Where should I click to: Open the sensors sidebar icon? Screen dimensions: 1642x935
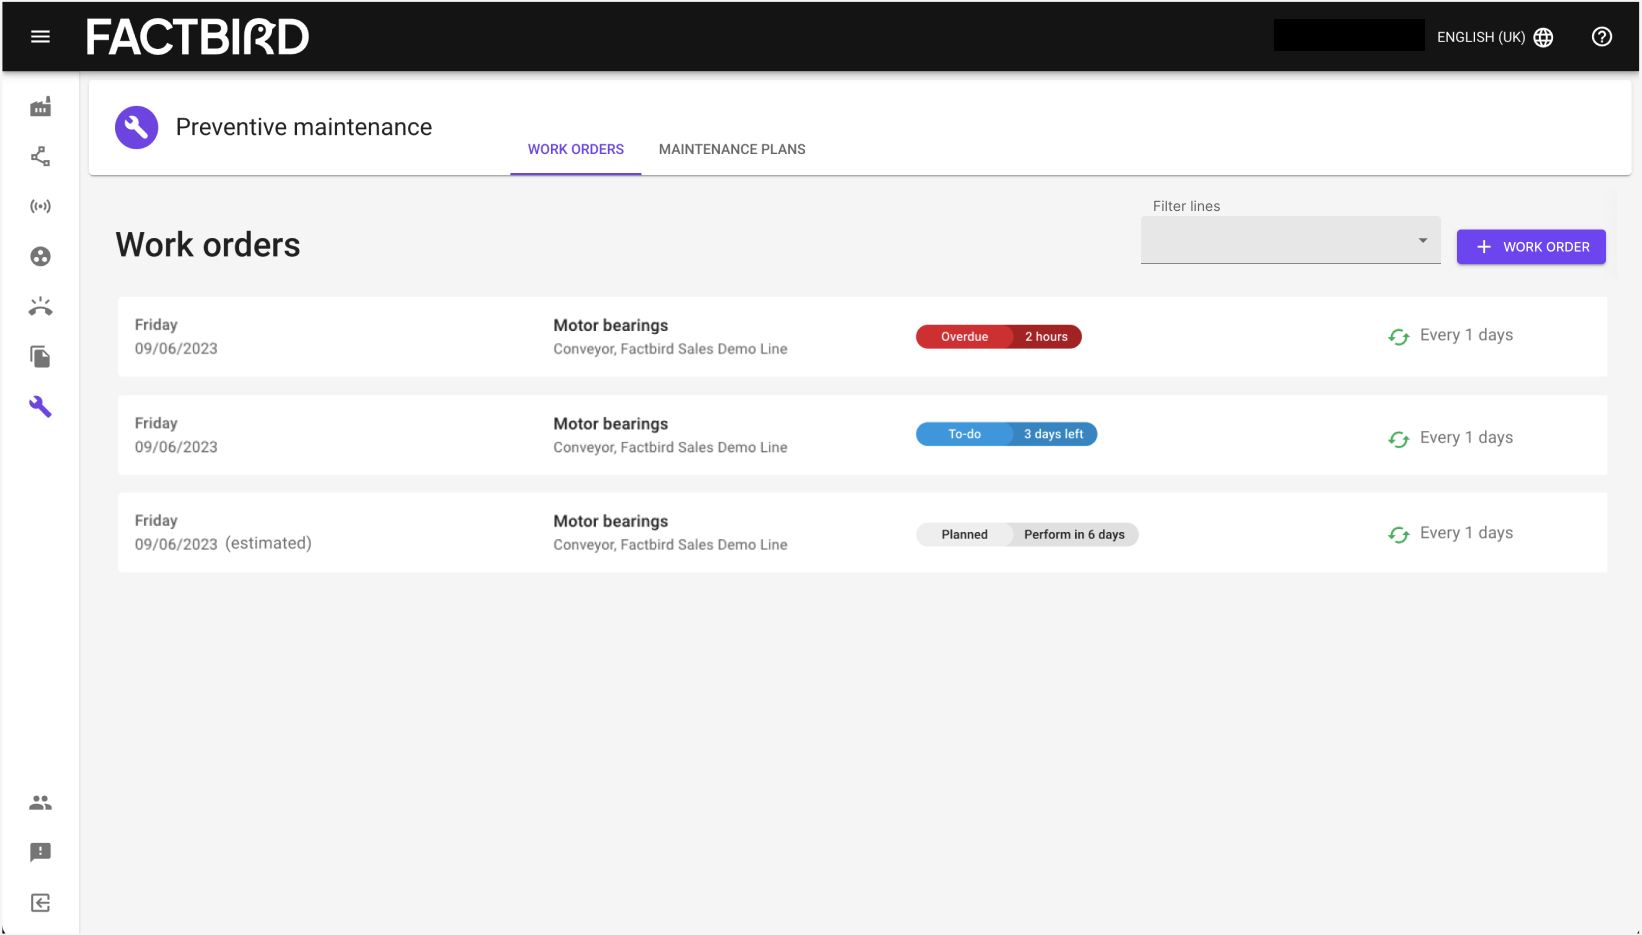(x=40, y=206)
